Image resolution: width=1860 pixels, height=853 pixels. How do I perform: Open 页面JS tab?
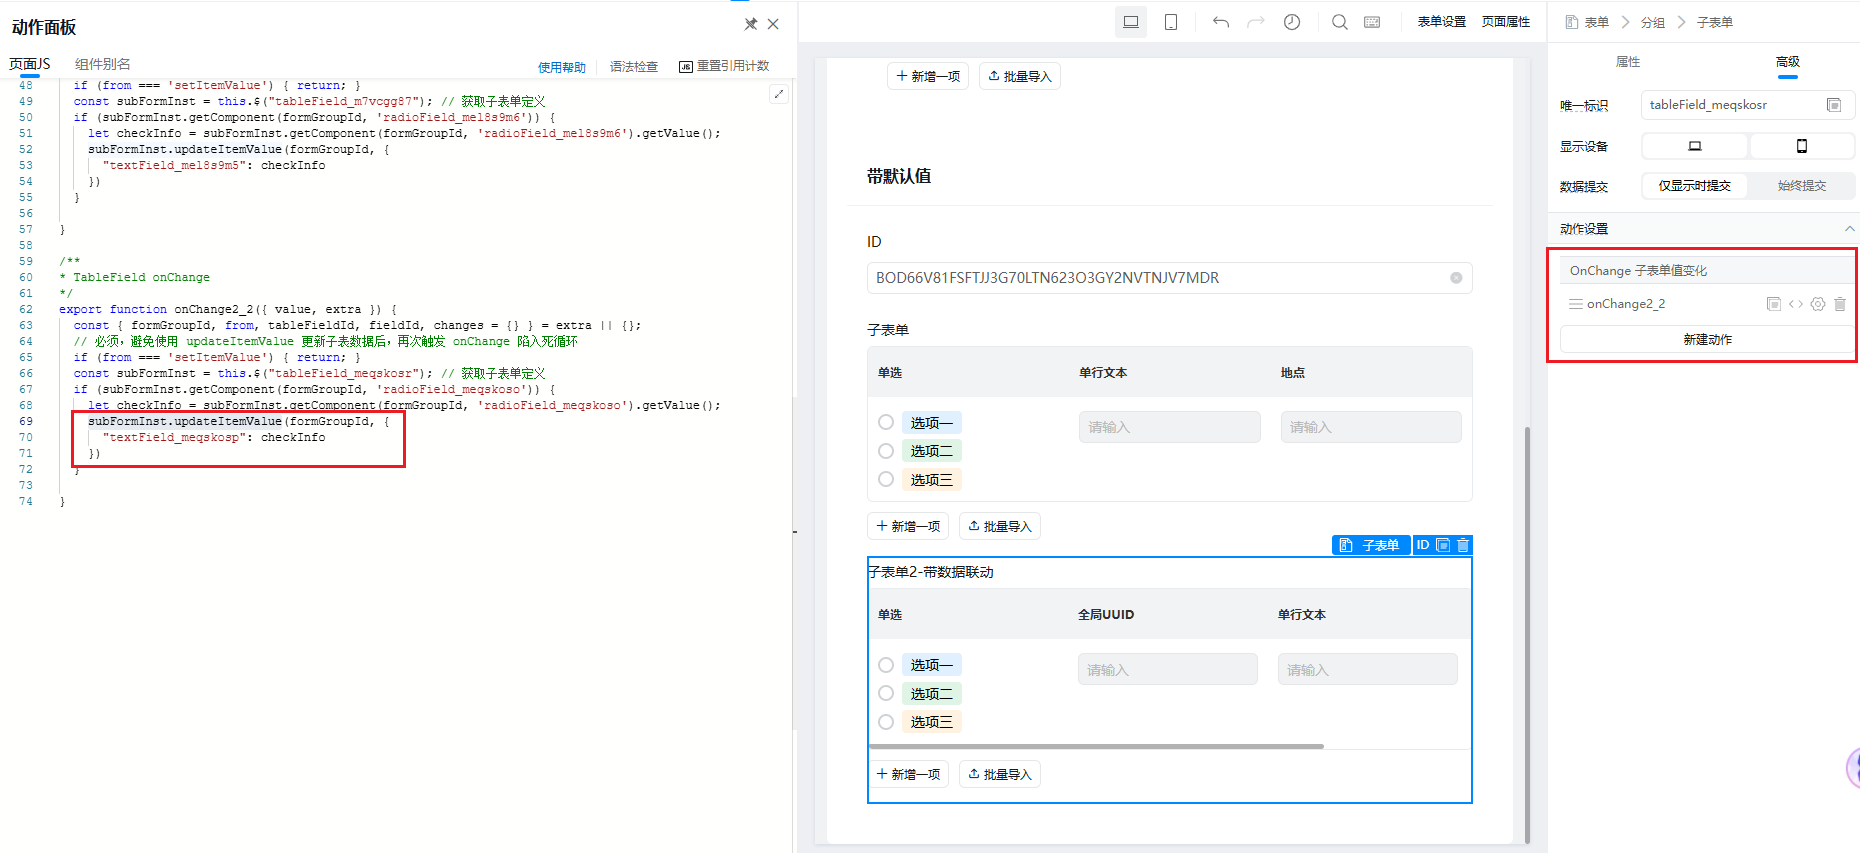[x=30, y=64]
